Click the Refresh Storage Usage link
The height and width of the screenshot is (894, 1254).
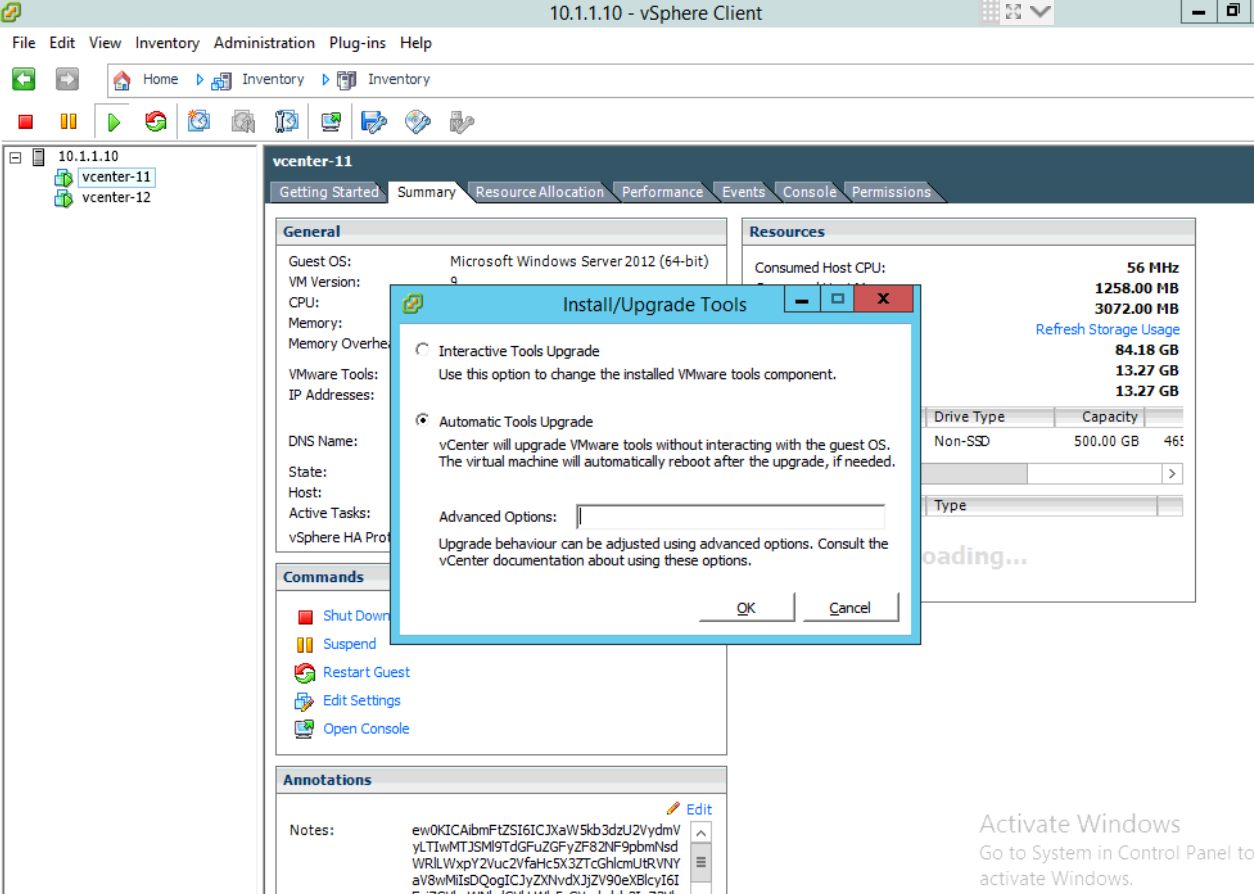1107,329
